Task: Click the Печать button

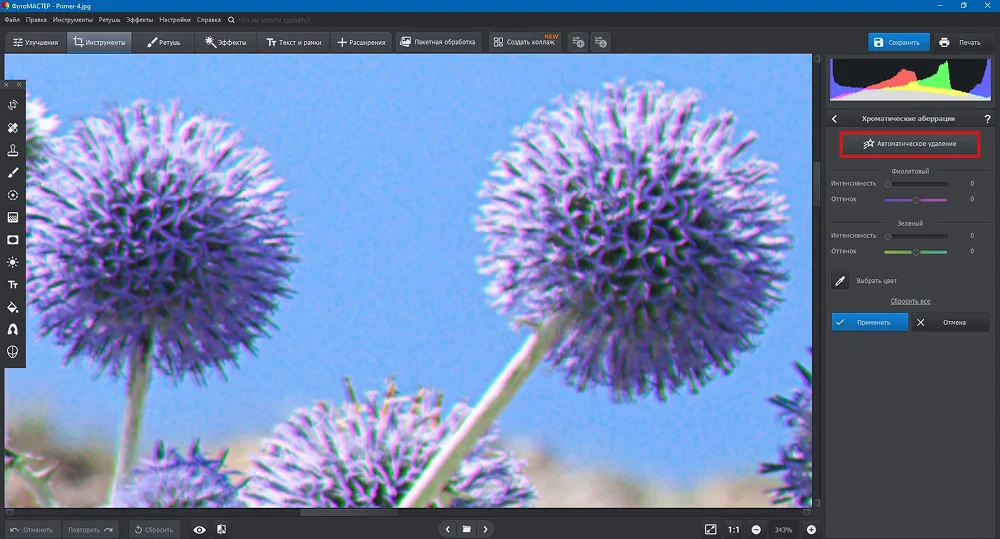Action: [961, 42]
